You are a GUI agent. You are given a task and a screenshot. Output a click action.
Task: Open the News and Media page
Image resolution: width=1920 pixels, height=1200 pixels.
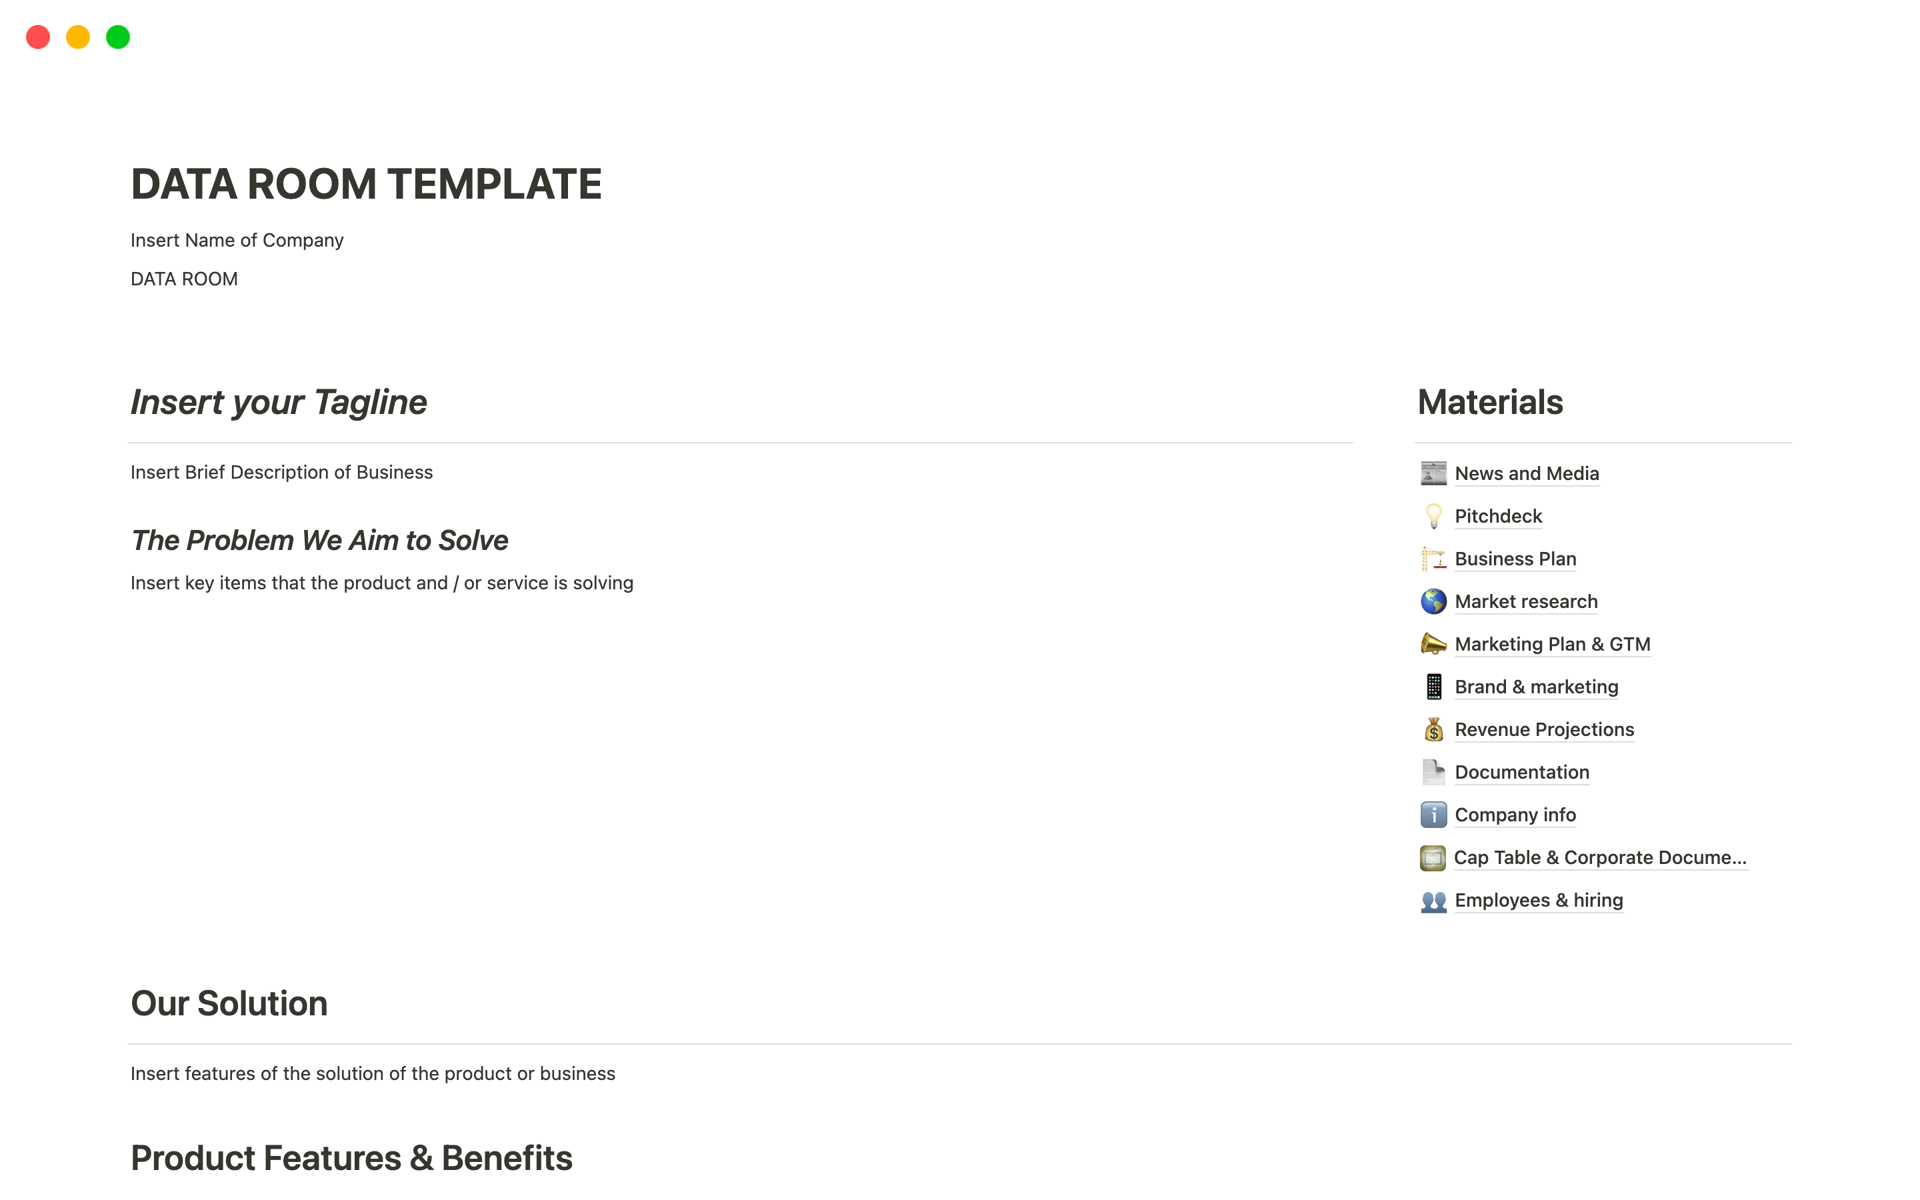[x=1526, y=473]
